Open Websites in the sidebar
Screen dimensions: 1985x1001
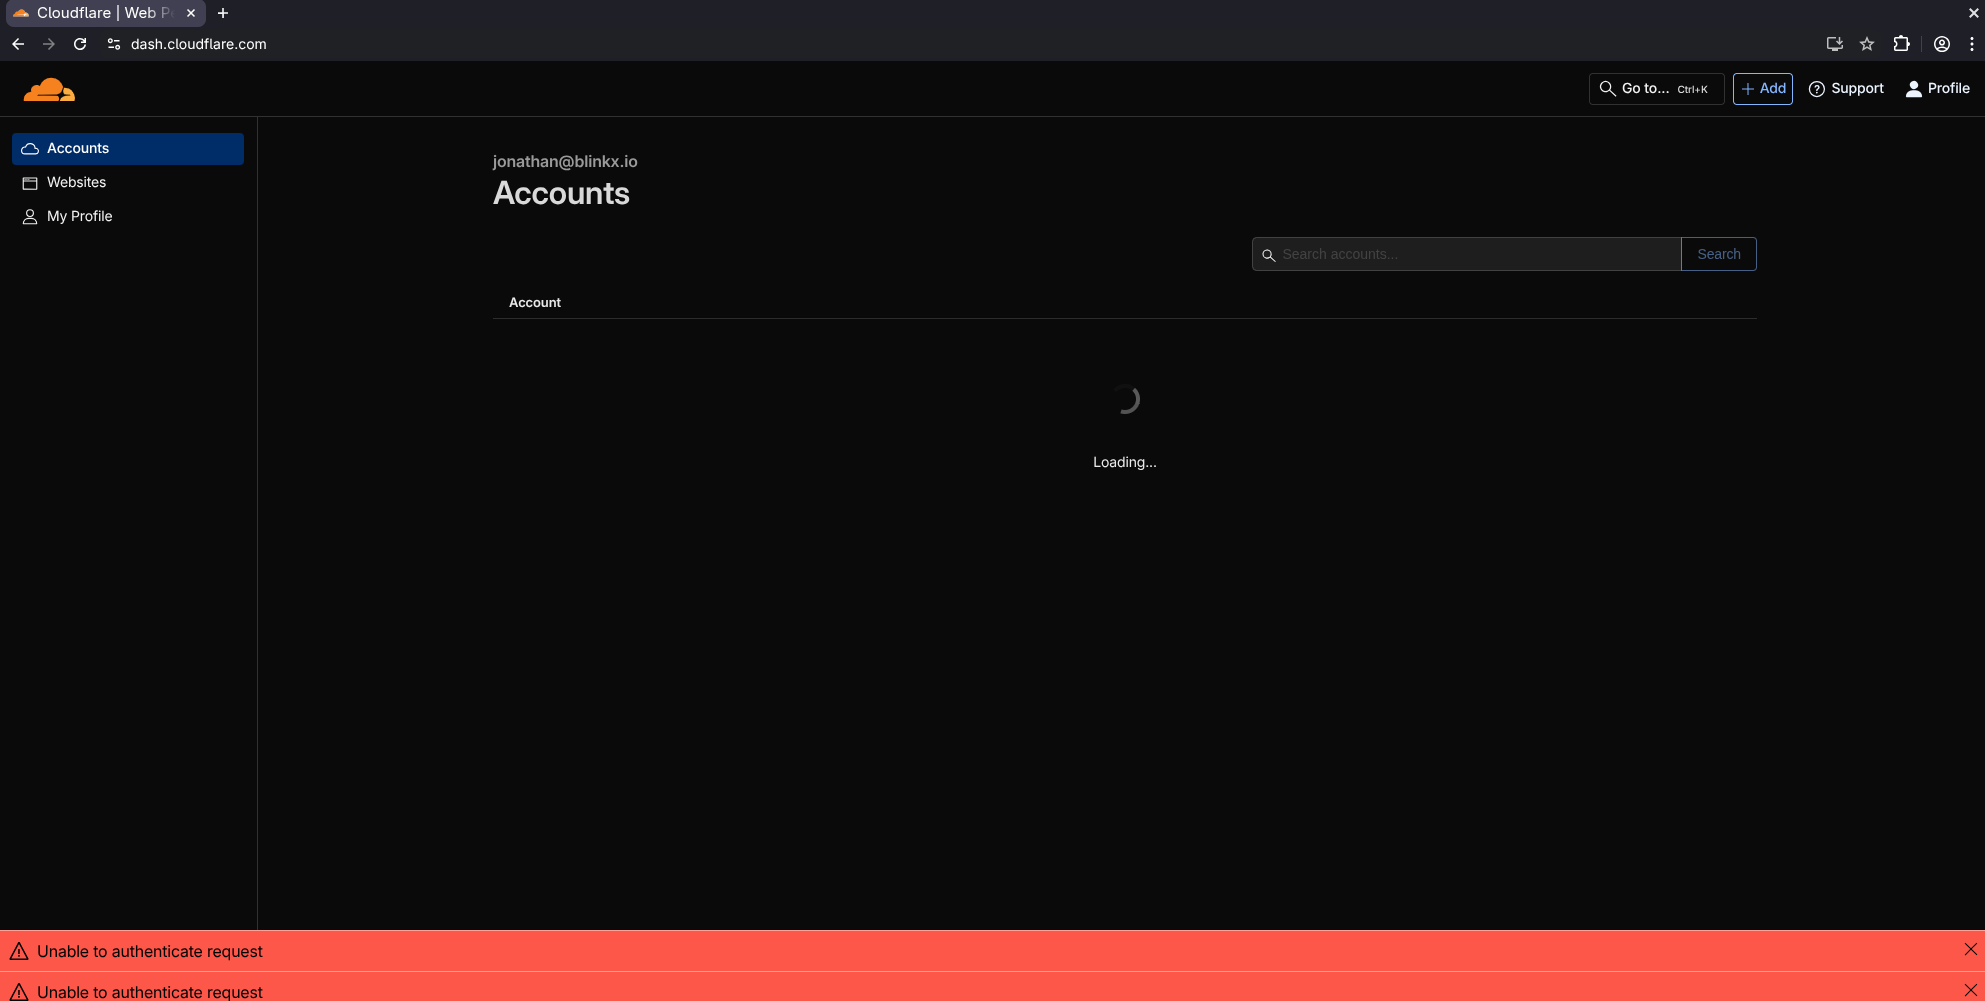click(x=128, y=183)
